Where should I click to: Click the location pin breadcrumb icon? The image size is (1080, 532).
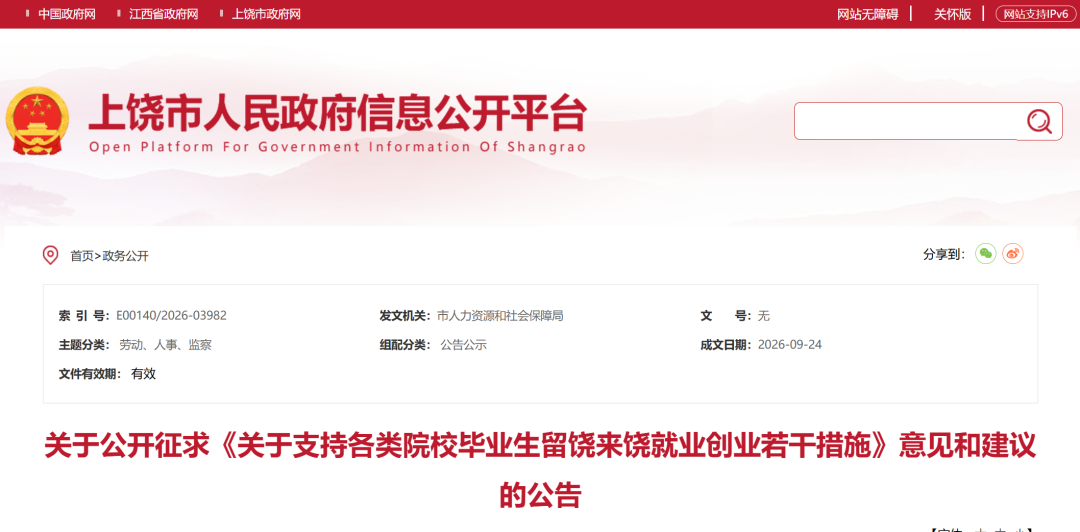50,256
